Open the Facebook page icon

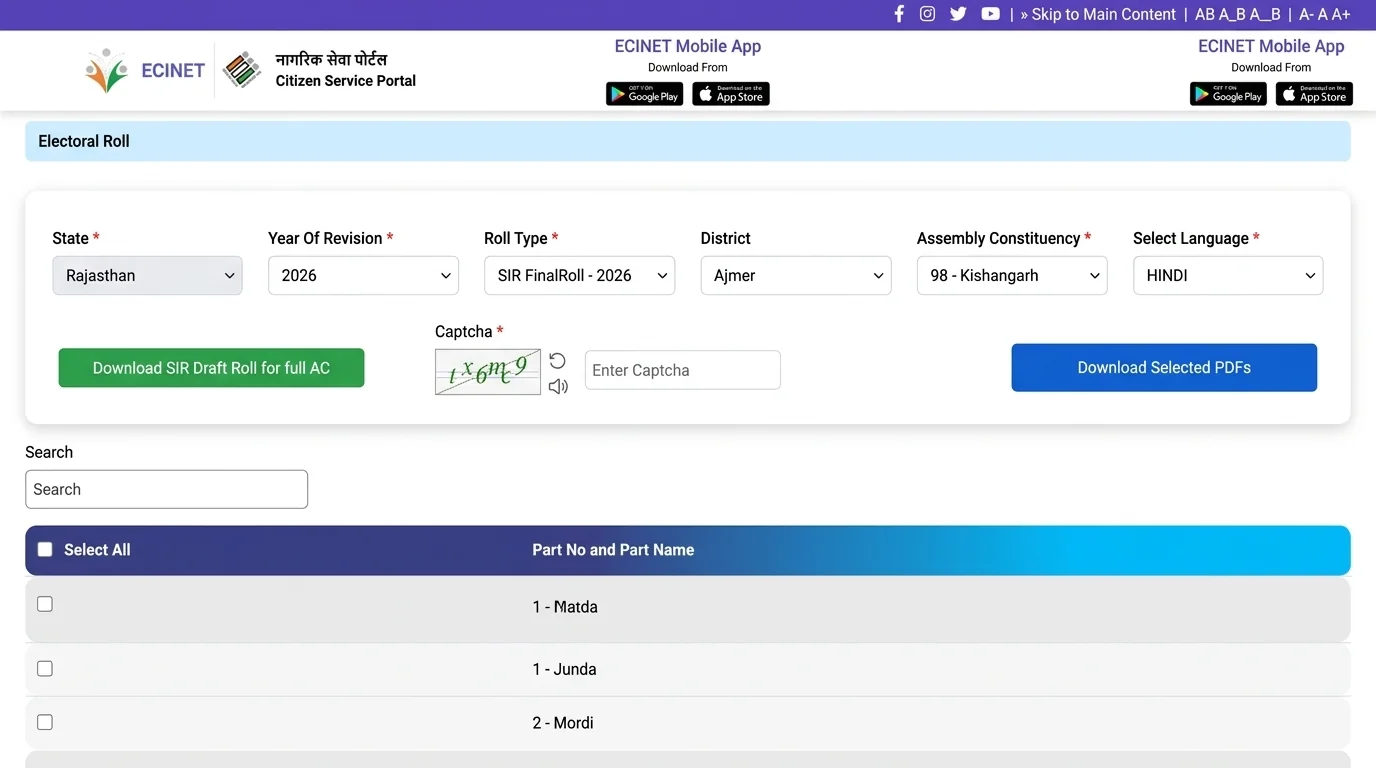click(899, 14)
